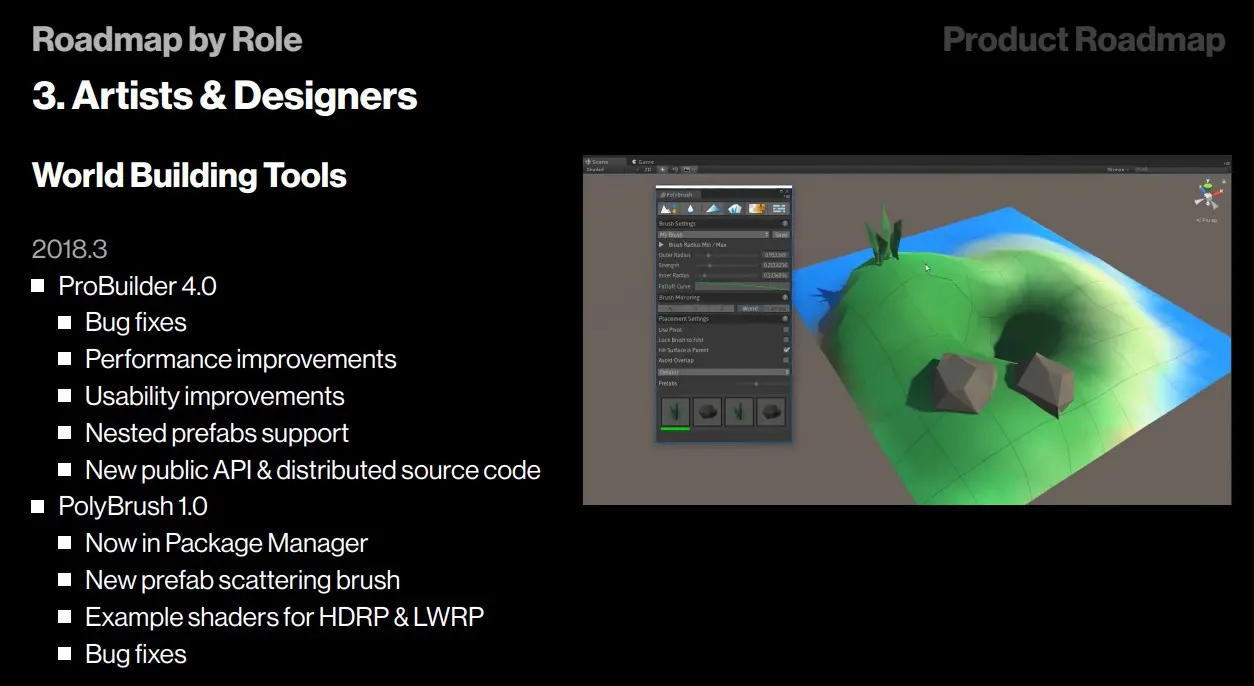Select first grass prefab thumbnail

point(676,411)
